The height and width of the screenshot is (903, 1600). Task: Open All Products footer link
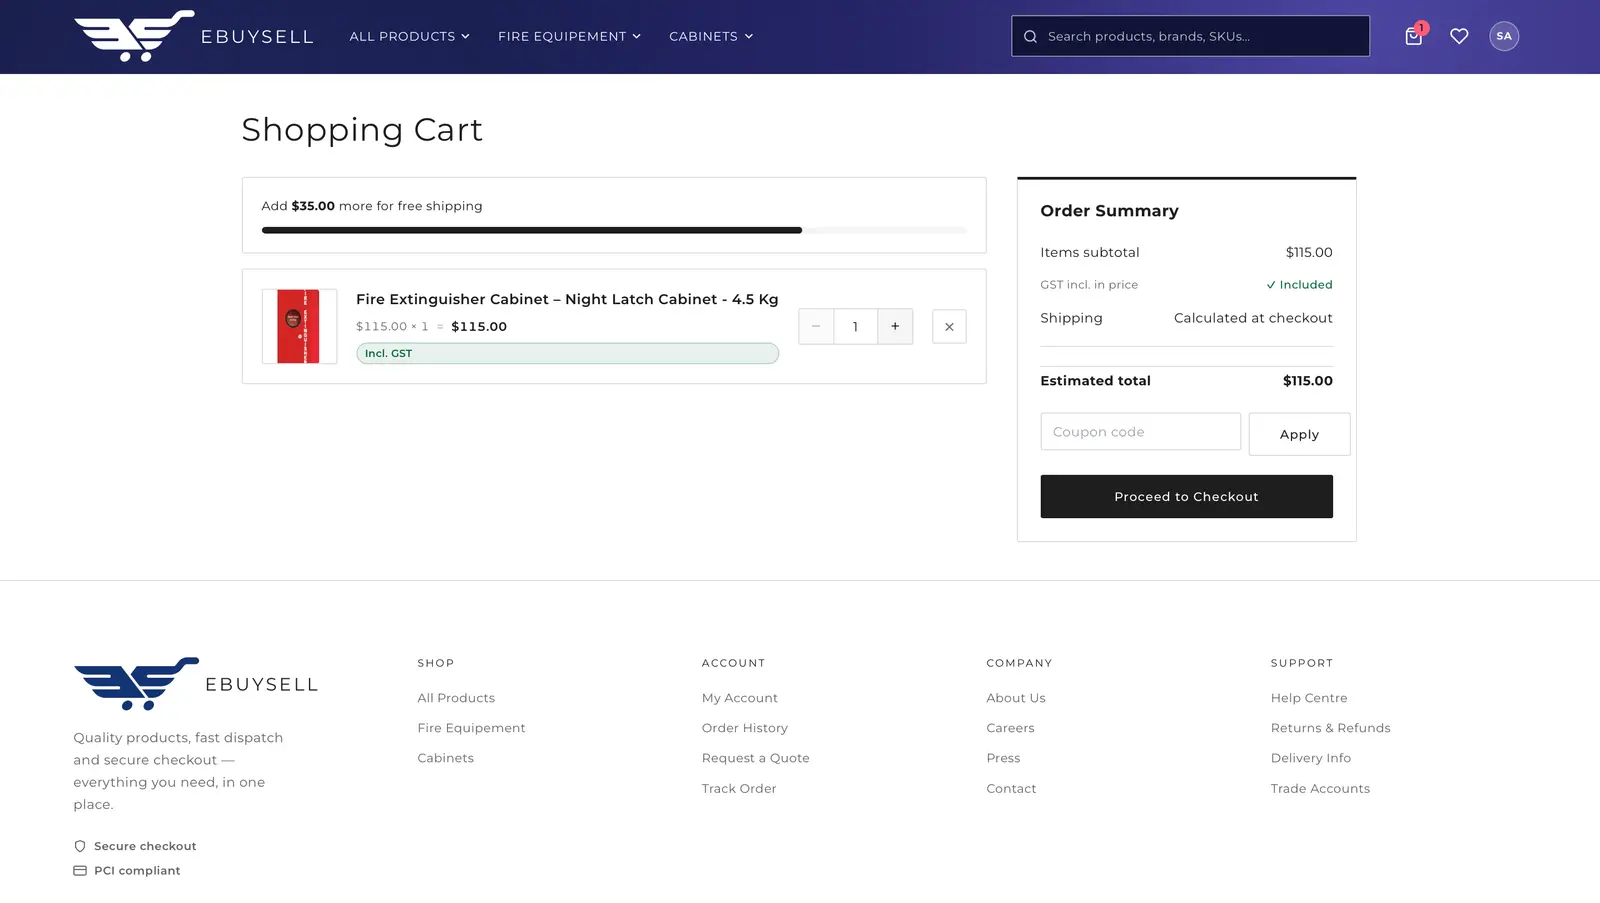456,698
